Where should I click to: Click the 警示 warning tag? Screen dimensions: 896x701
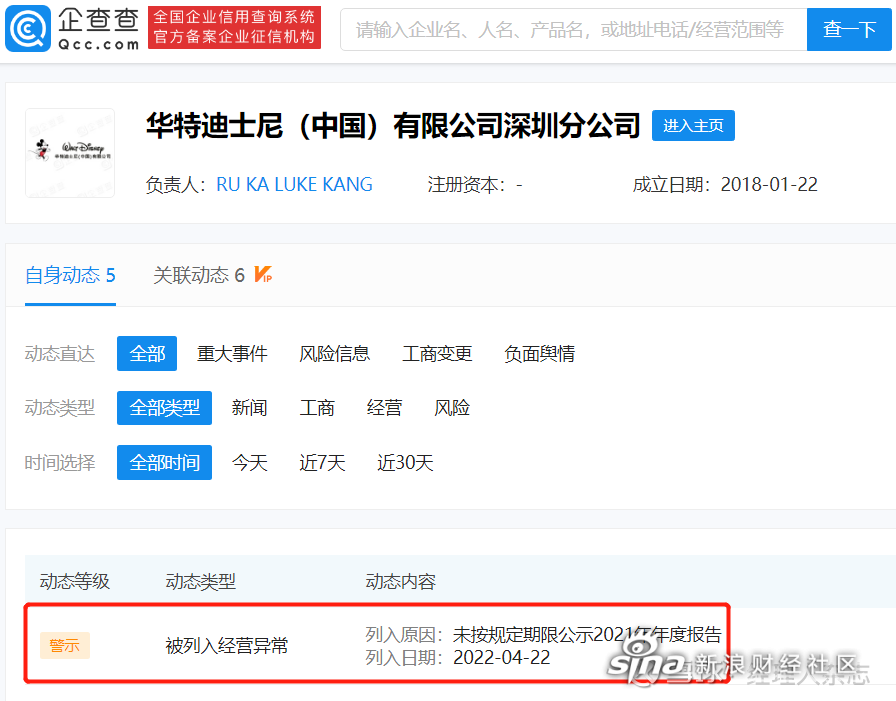coord(65,646)
